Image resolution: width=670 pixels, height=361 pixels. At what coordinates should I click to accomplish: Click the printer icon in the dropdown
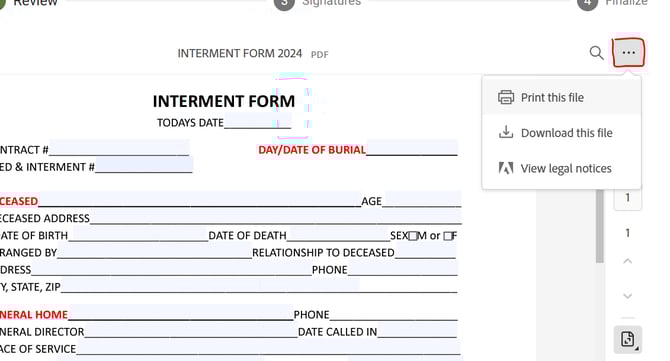(x=506, y=97)
